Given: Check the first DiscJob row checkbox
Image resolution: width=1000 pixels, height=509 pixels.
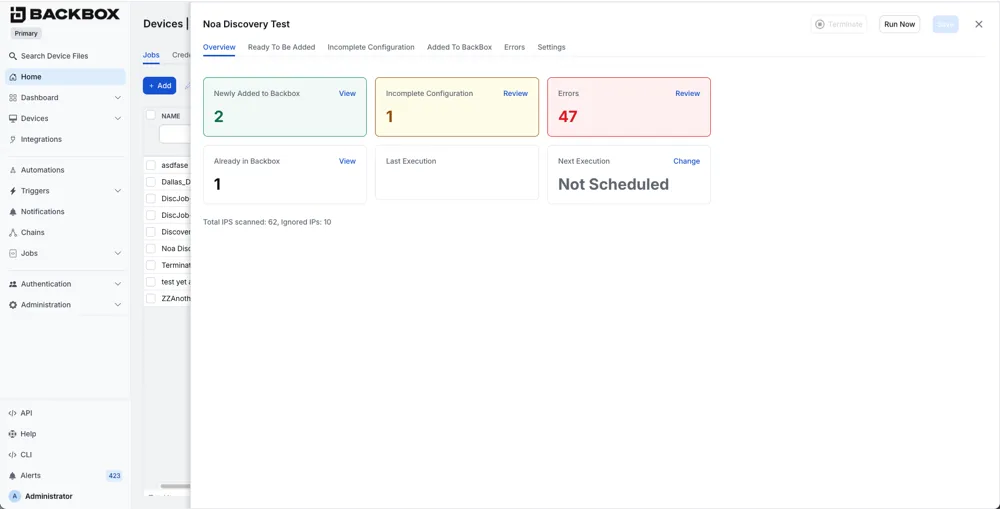Looking at the screenshot, I should pyautogui.click(x=151, y=198).
